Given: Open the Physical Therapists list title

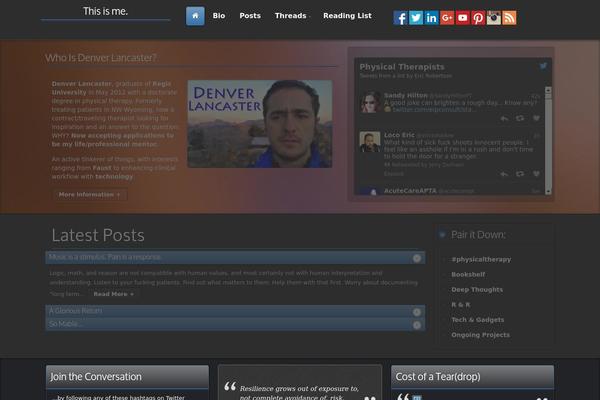Looking at the screenshot, I should [x=402, y=67].
